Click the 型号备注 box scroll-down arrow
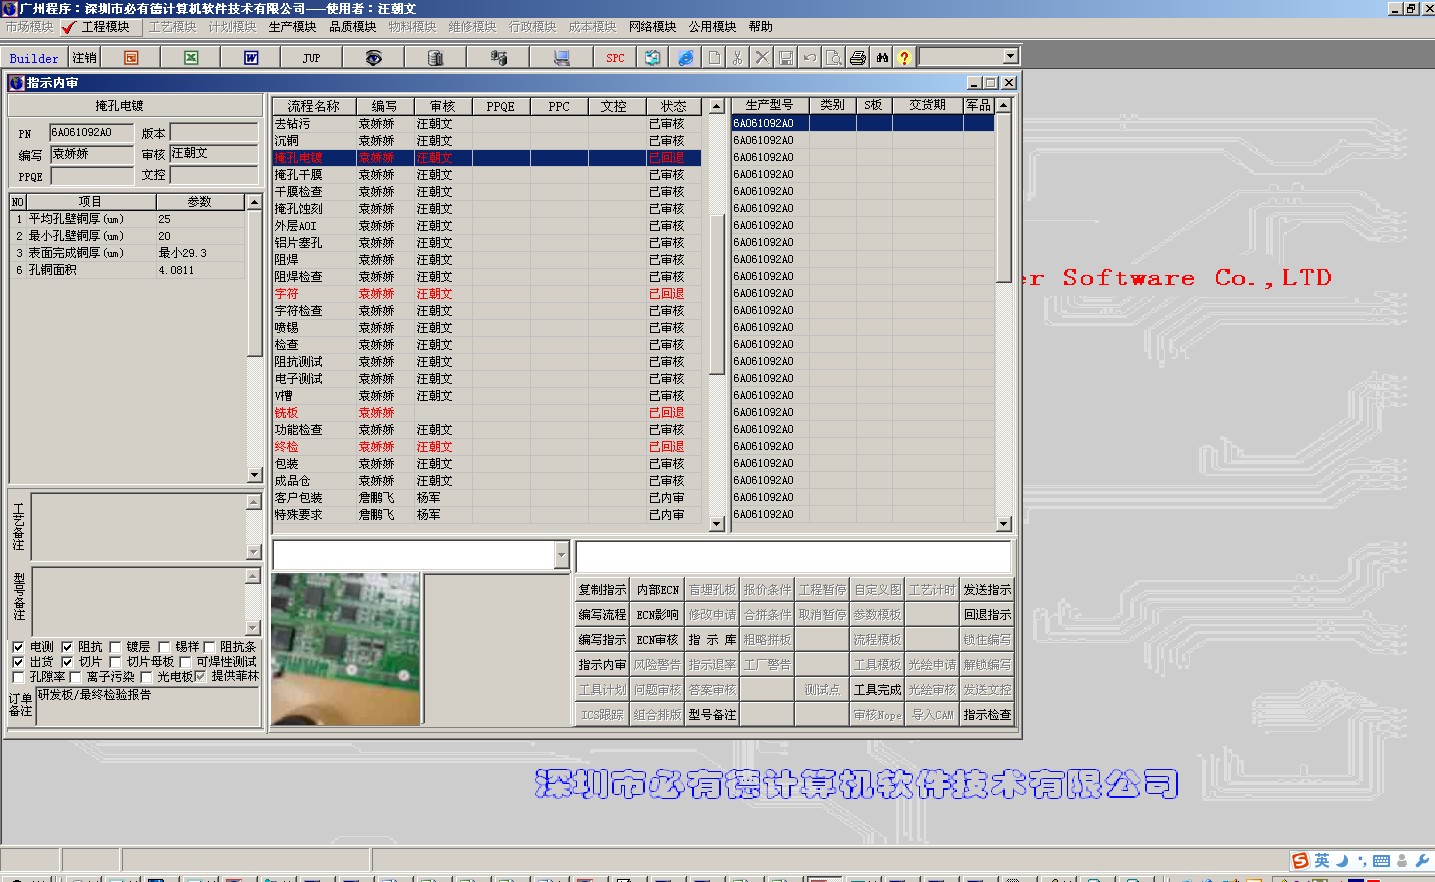The image size is (1435, 882). pyautogui.click(x=253, y=627)
